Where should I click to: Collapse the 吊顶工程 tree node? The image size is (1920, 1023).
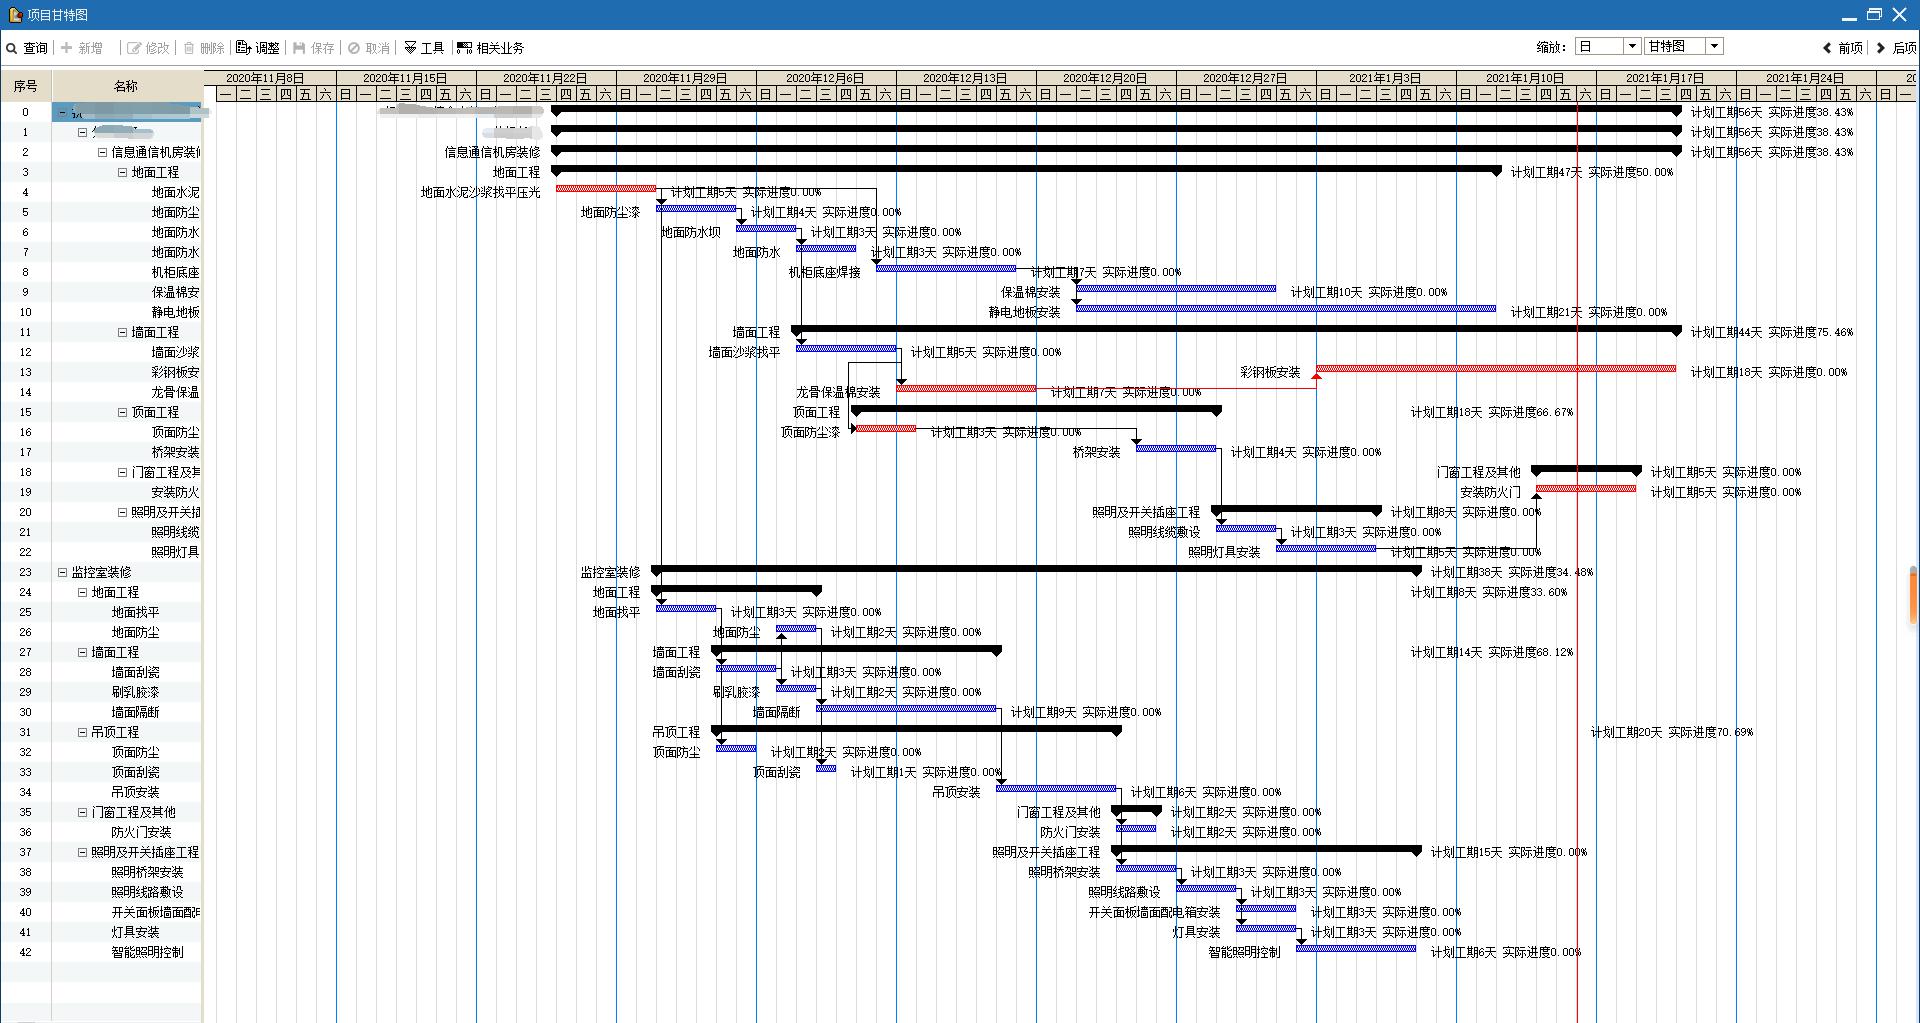(x=82, y=732)
